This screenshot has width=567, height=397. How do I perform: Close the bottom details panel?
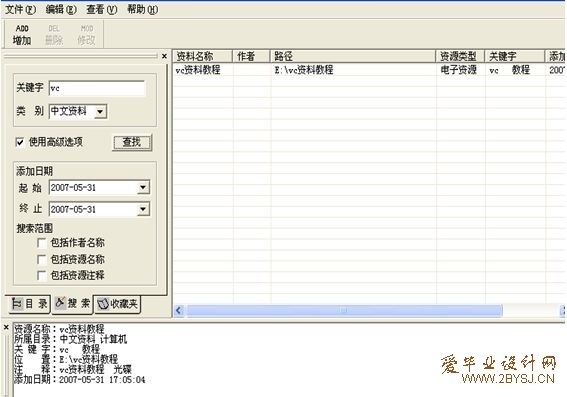(x=6, y=327)
